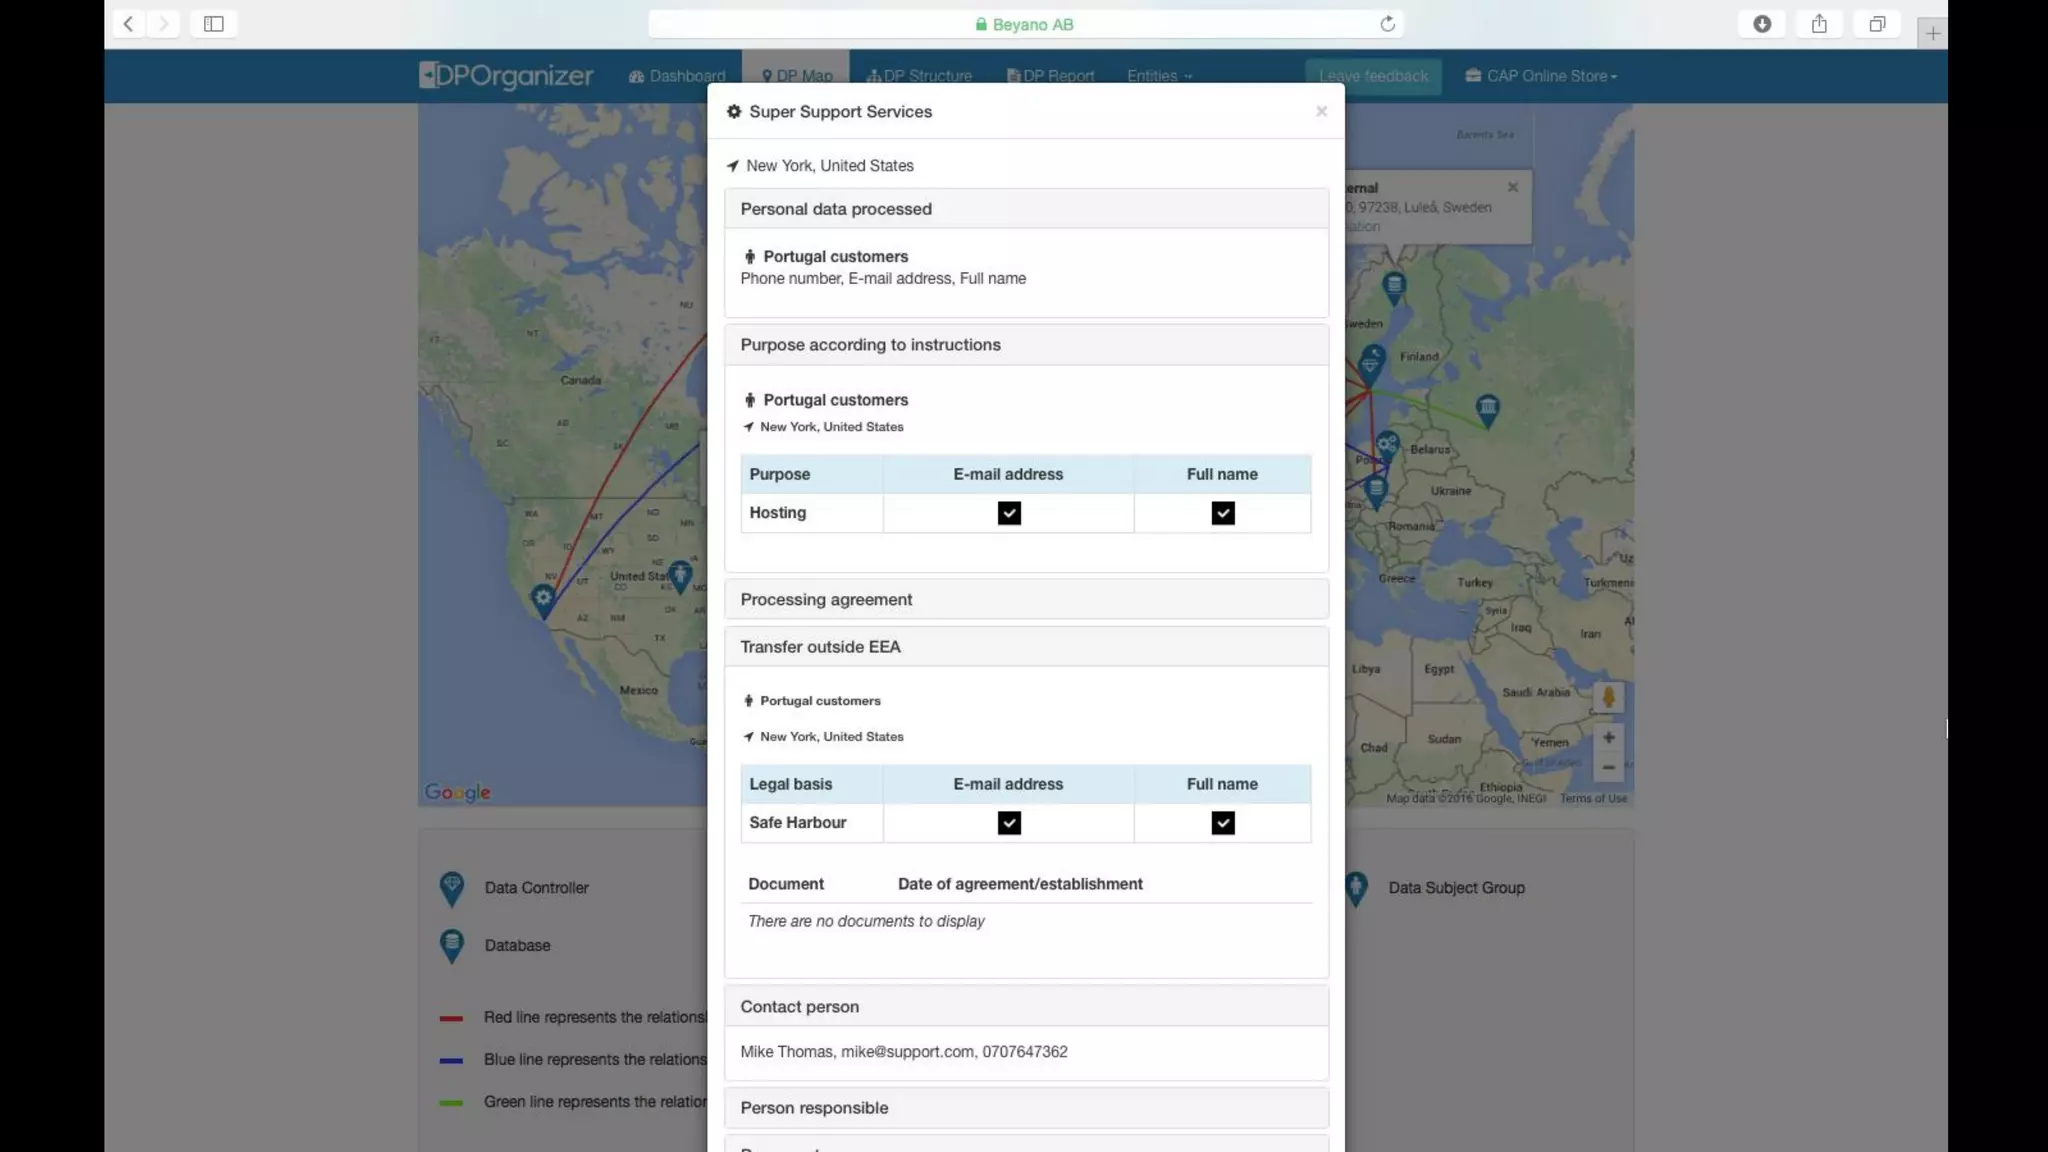Click the bank building pin in Russia
The height and width of the screenshot is (1152, 2048).
tap(1487, 407)
